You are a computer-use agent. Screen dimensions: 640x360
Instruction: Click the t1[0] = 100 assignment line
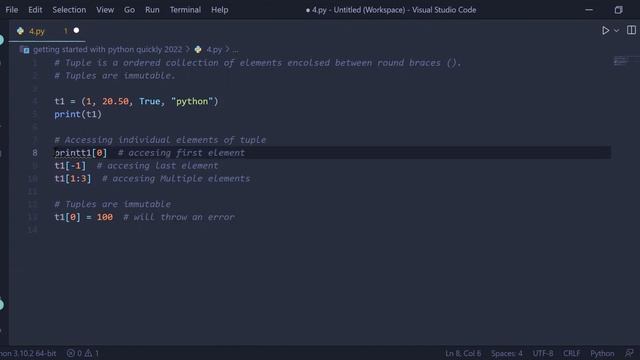(x=84, y=217)
